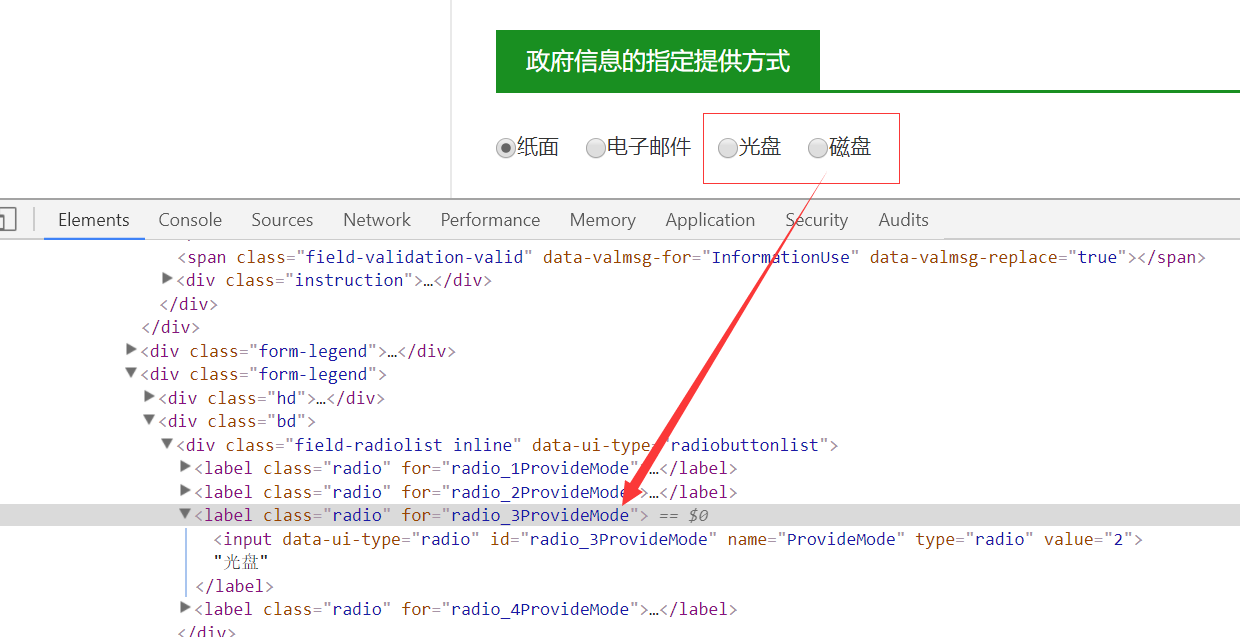1240x637 pixels.
Task: Select the 电子邮件 radio button
Action: (596, 148)
